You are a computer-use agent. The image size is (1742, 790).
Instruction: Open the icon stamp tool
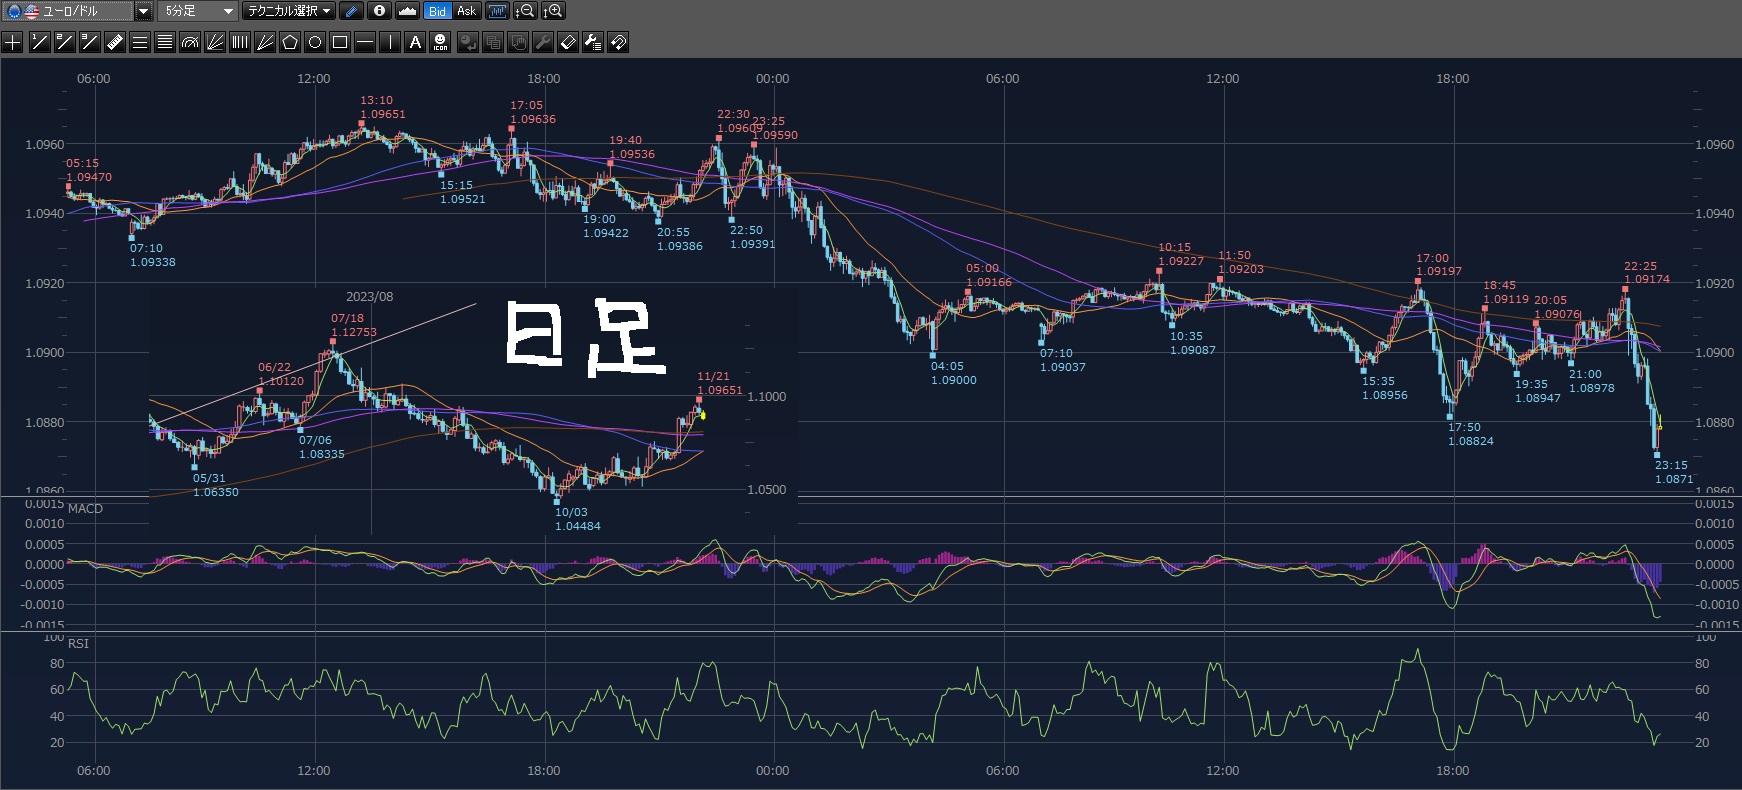(440, 42)
